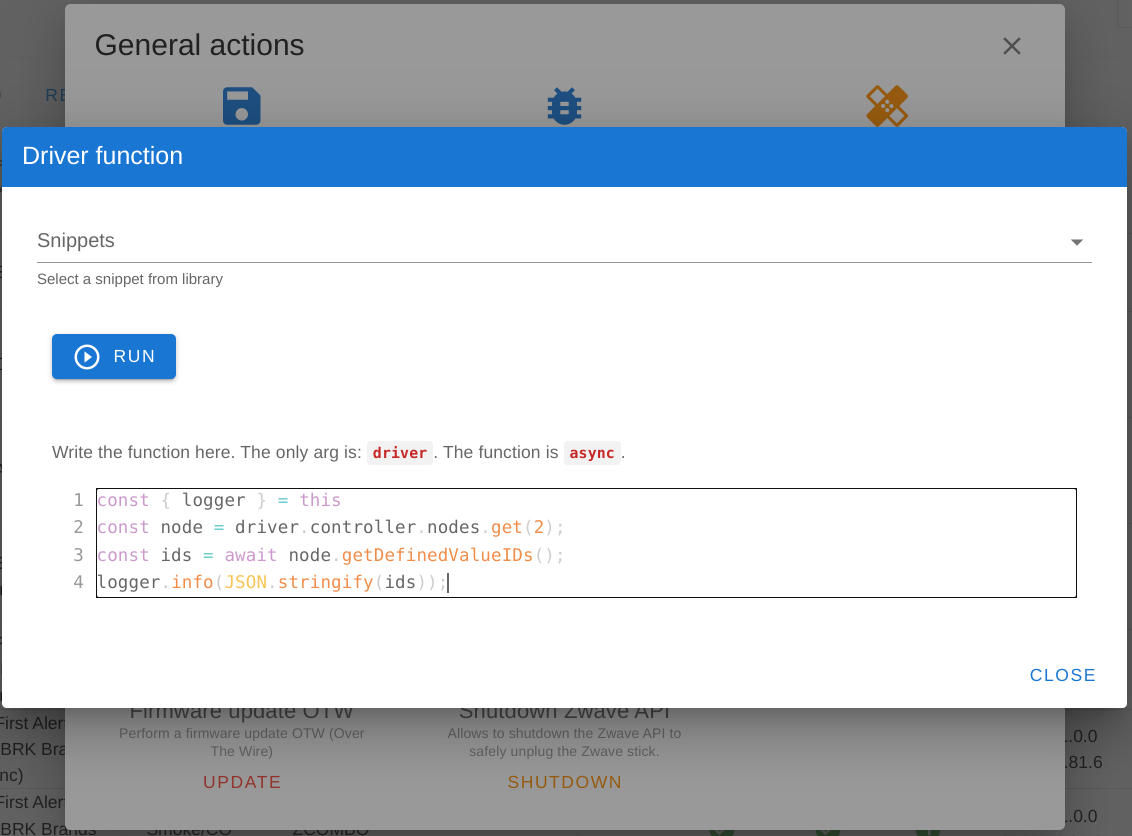Close the General actions dialog with X
The width and height of the screenshot is (1132, 836).
click(x=1011, y=46)
